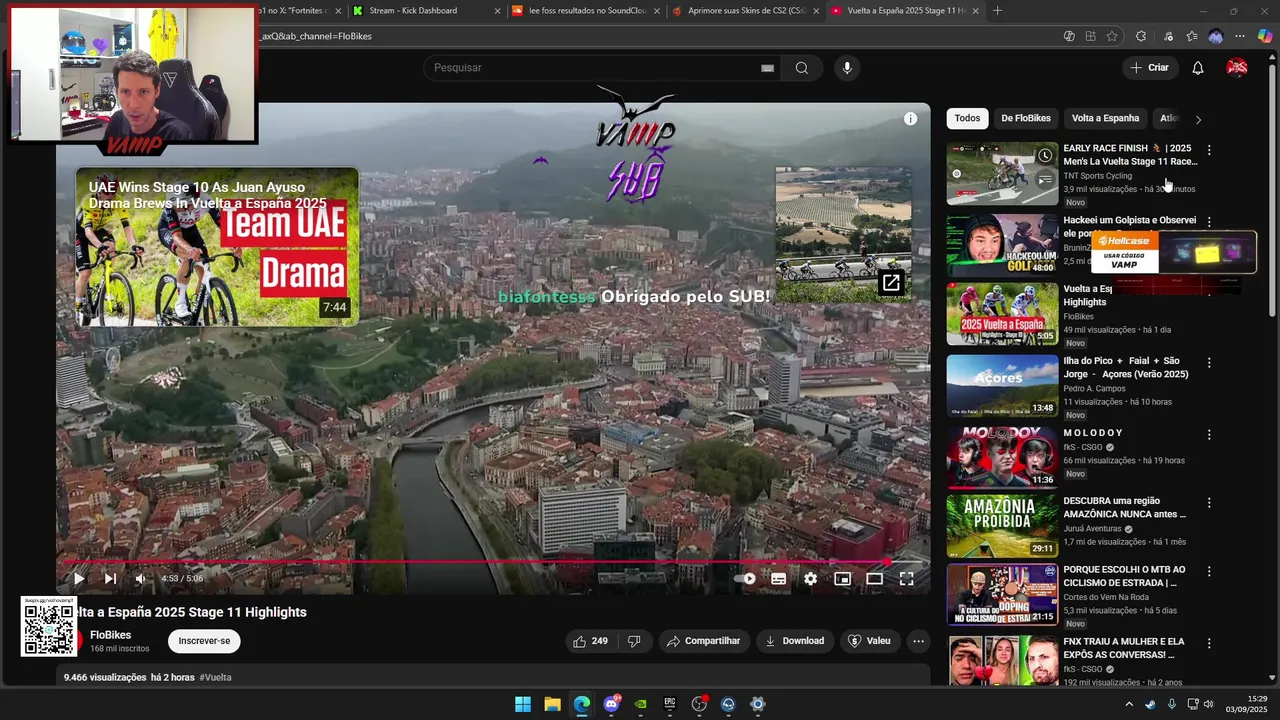Open the Steam tray icon
The width and height of the screenshot is (1280, 720).
[x=1150, y=704]
